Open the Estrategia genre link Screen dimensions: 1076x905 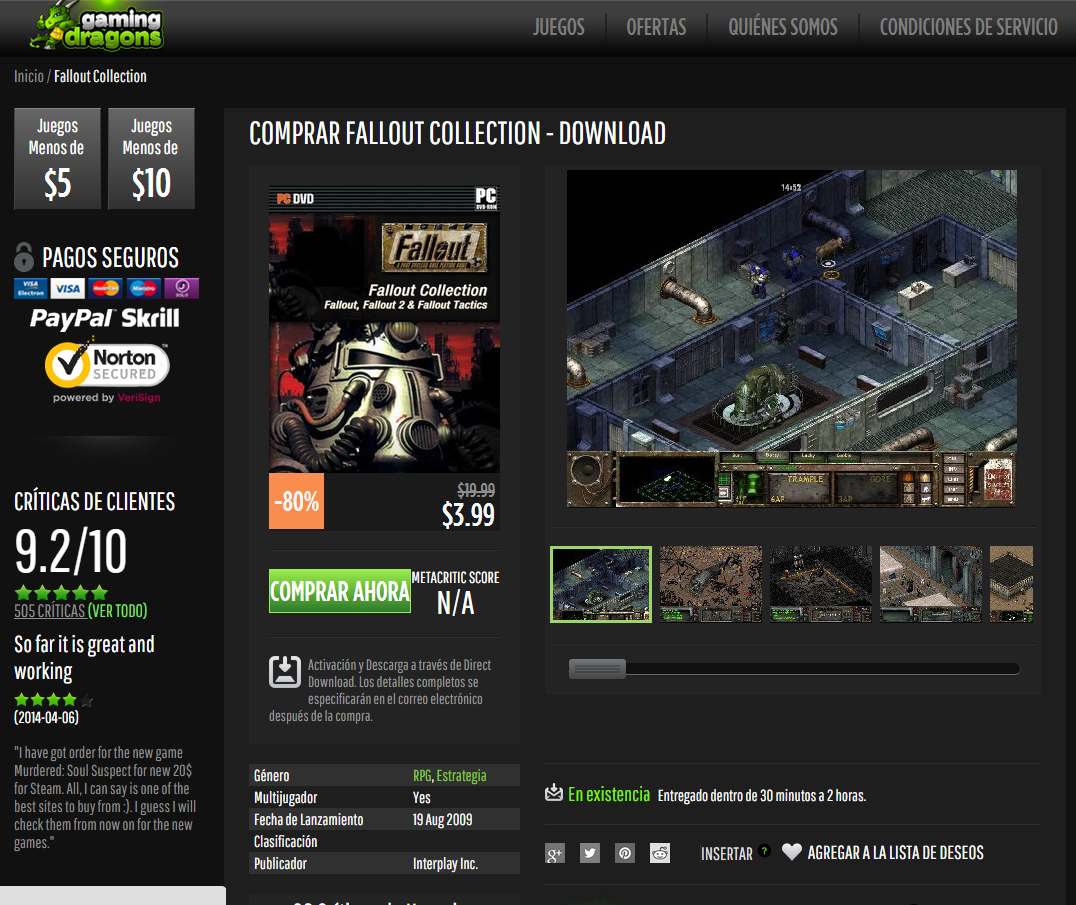click(x=461, y=775)
